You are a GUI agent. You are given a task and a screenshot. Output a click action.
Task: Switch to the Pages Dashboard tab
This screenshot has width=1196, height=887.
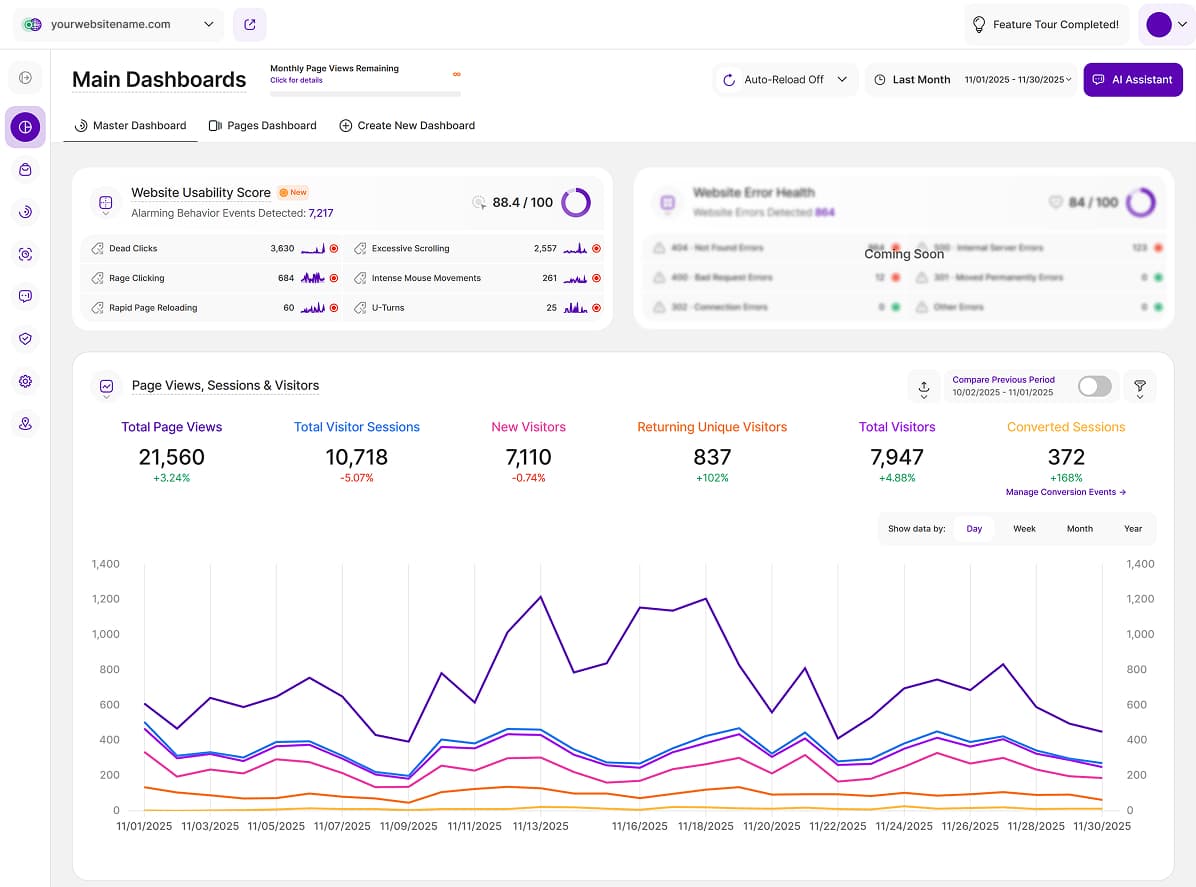coord(262,126)
